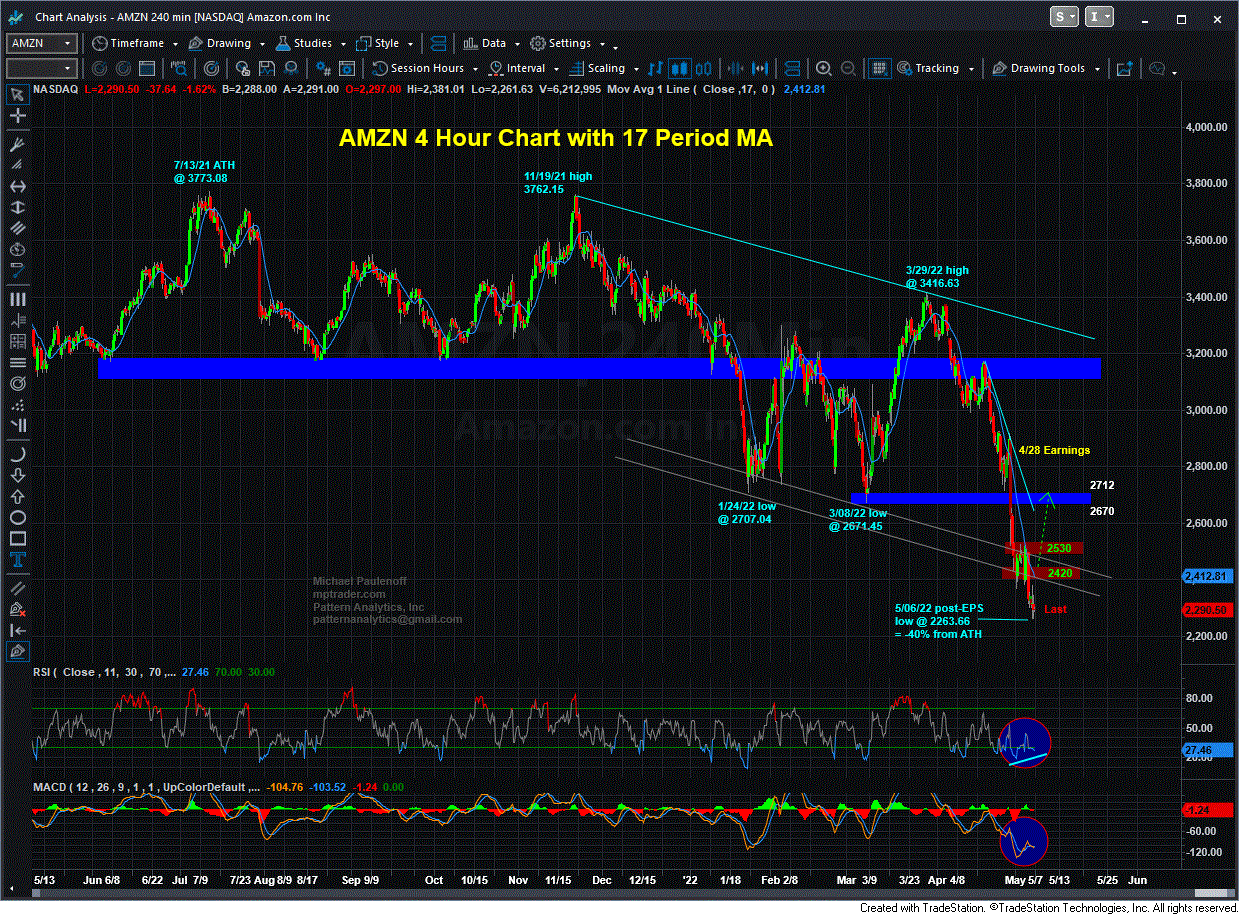Click the Mov Avg 1 Line label
The width and height of the screenshot is (1239, 914).
(x=692, y=88)
